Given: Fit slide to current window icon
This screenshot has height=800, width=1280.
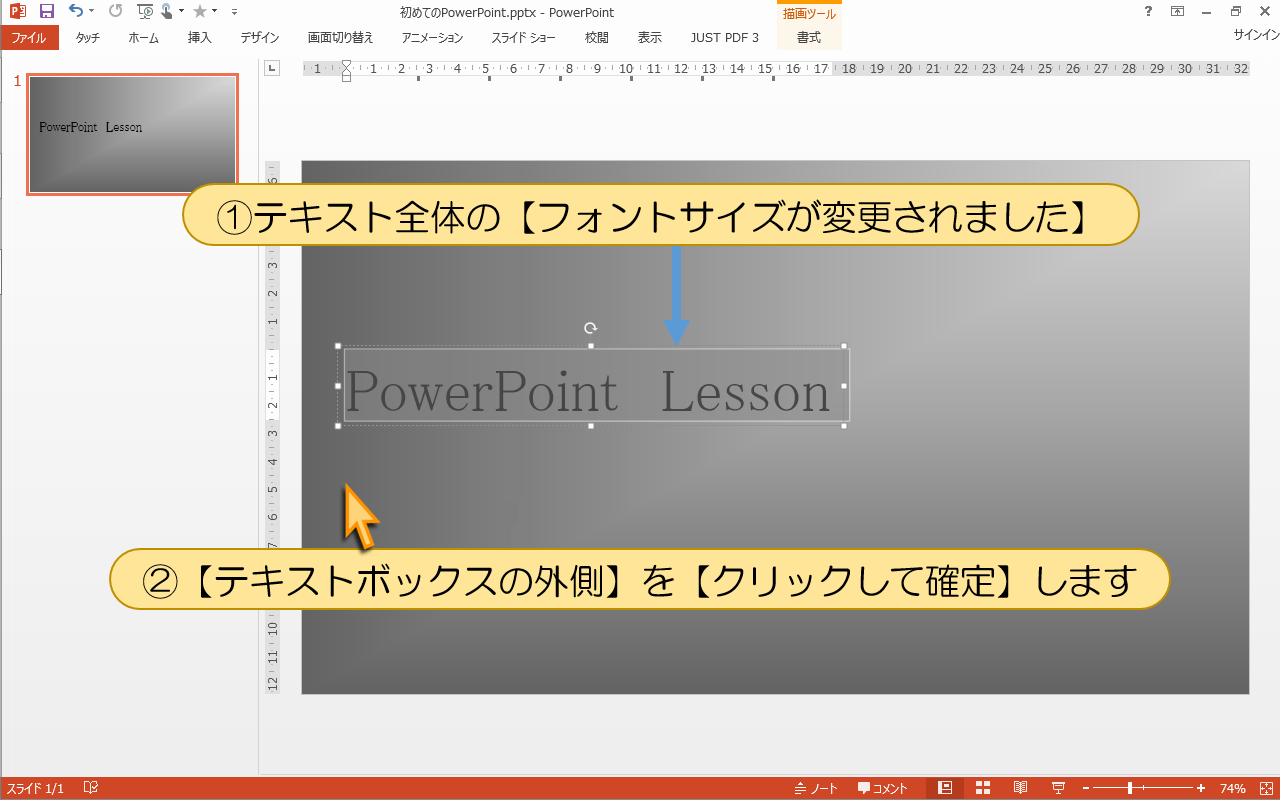Looking at the screenshot, I should (1265, 789).
